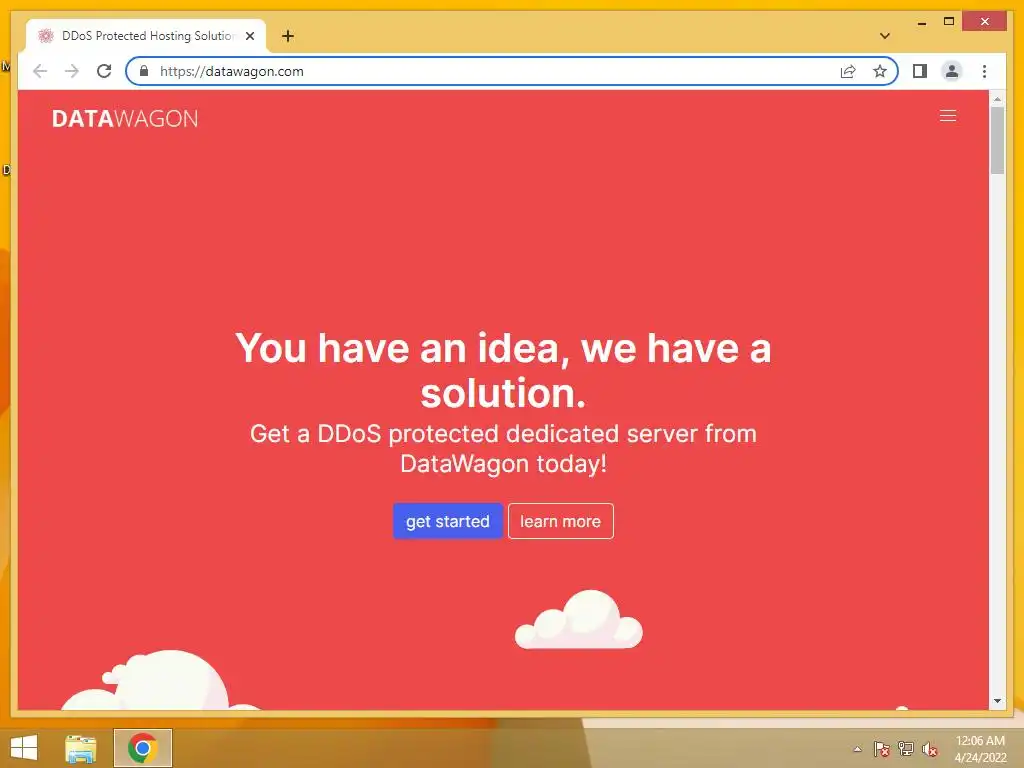This screenshot has height=768, width=1024.
Task: Click the Action Center flag icon
Action: [x=882, y=749]
